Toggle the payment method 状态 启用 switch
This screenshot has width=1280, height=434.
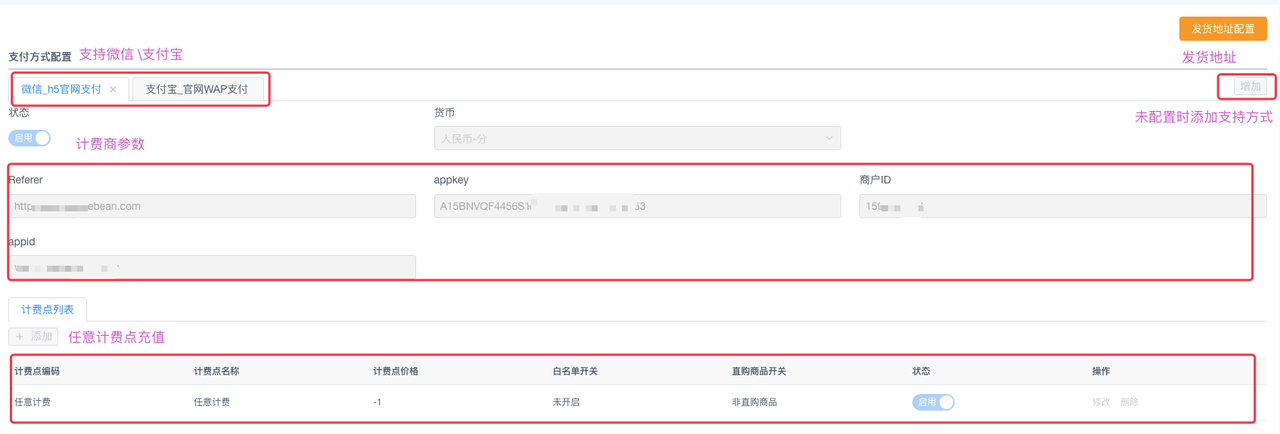pyautogui.click(x=30, y=138)
